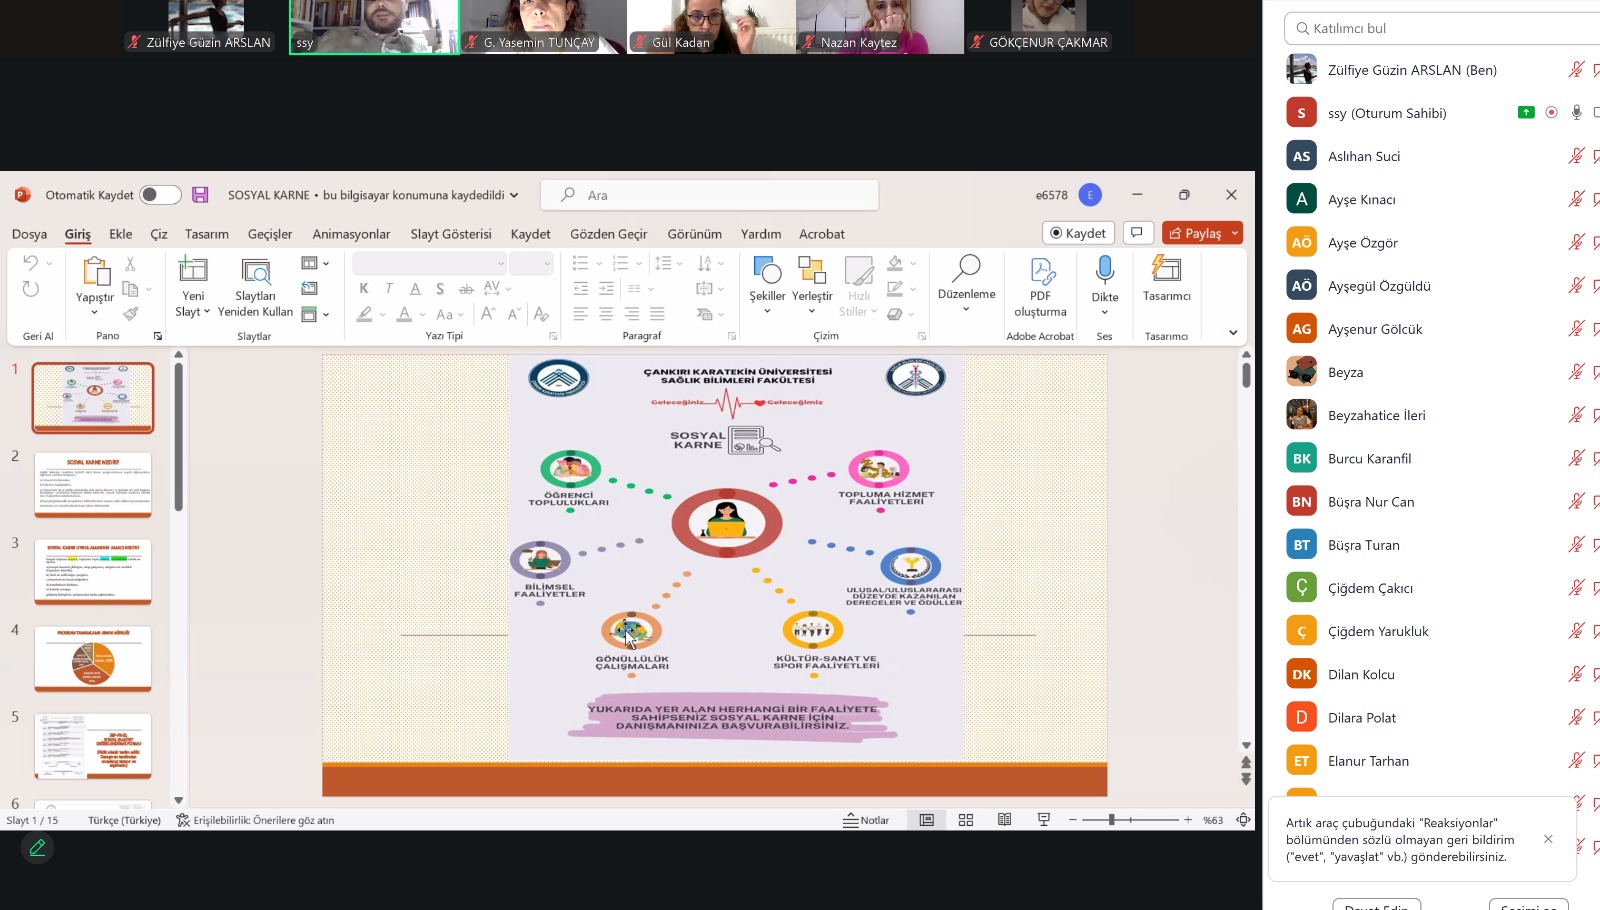The image size is (1600, 910).
Task: Click the purple save disk icon
Action: (x=200, y=195)
